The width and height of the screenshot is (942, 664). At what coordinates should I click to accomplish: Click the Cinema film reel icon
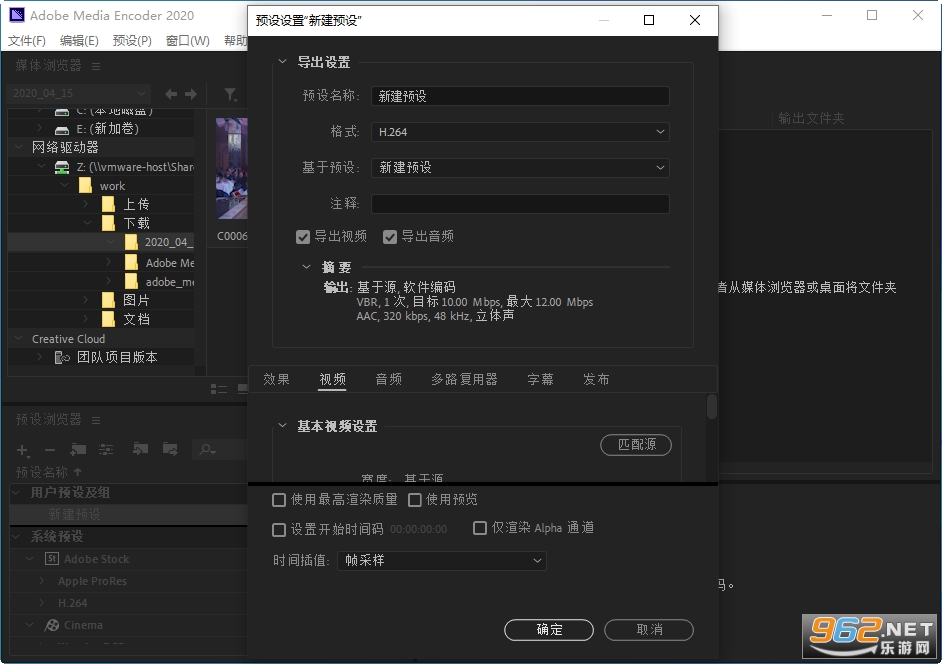pos(52,625)
